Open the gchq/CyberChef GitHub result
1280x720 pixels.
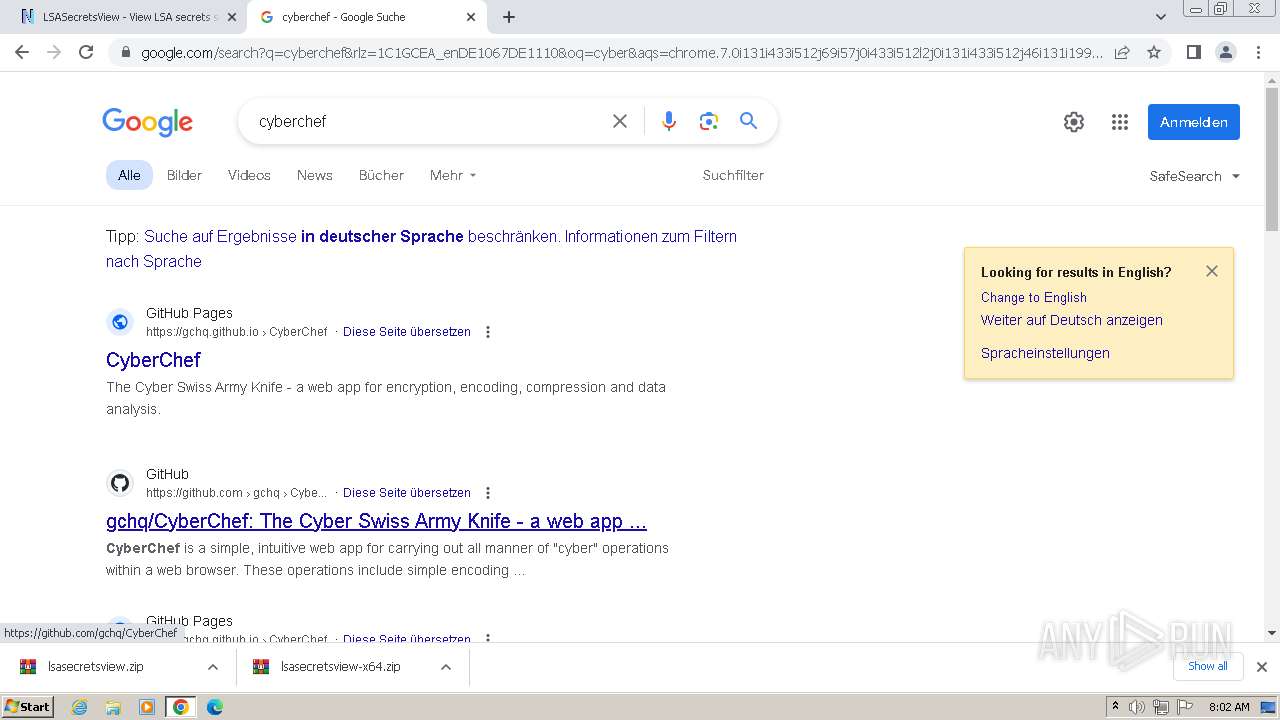[x=376, y=521]
